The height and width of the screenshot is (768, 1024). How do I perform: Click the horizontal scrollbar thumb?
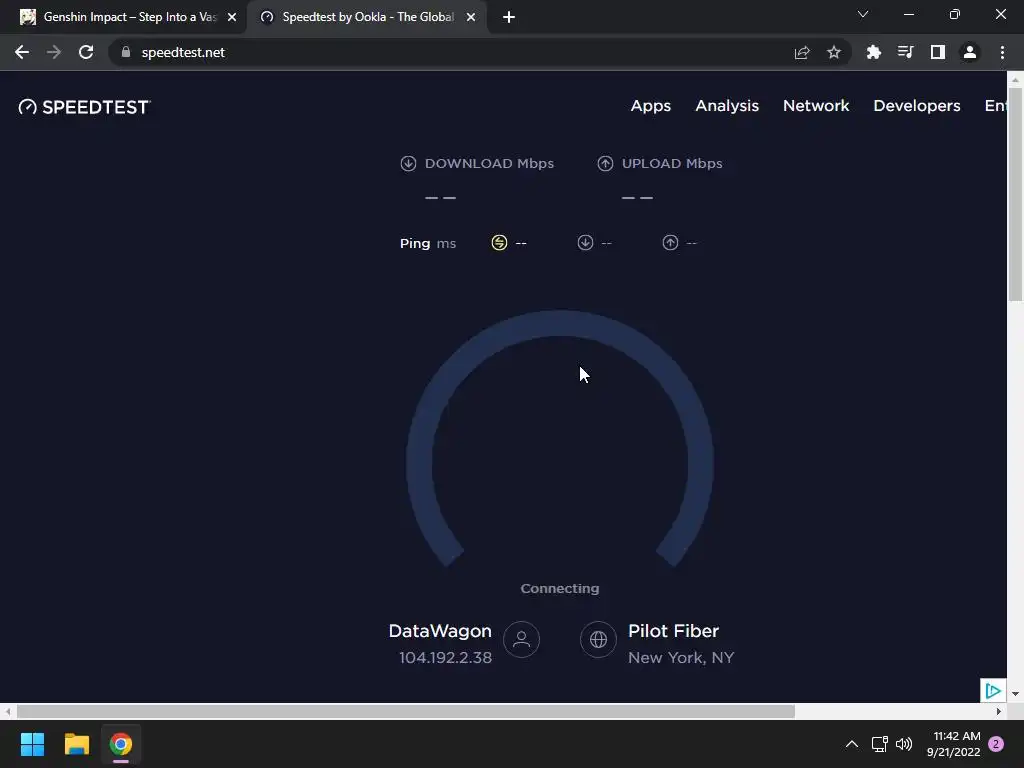406,711
